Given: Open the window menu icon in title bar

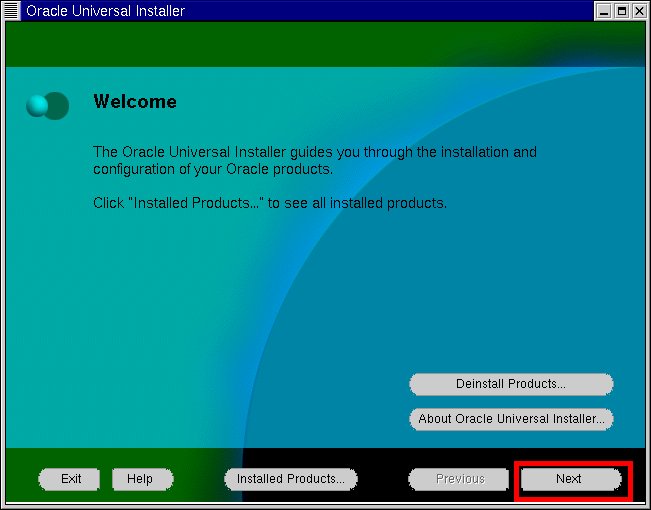Looking at the screenshot, I should (x=11, y=10).
